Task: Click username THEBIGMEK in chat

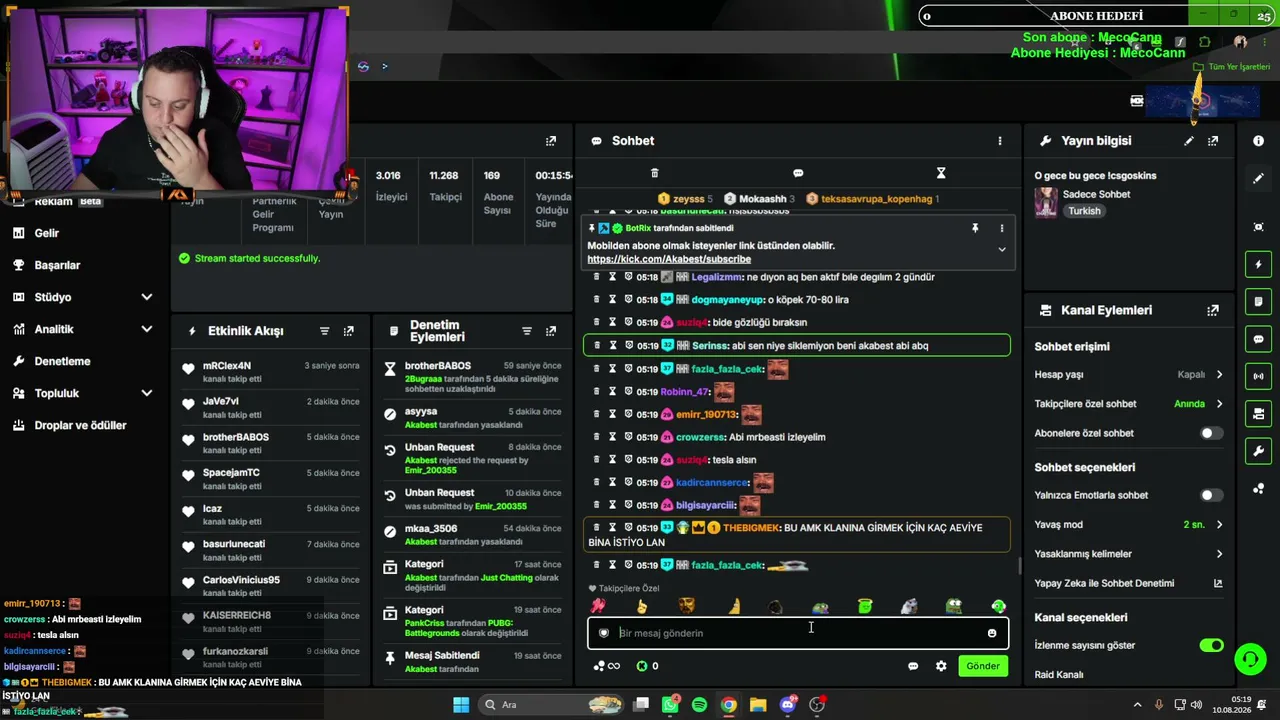Action: tap(752, 528)
